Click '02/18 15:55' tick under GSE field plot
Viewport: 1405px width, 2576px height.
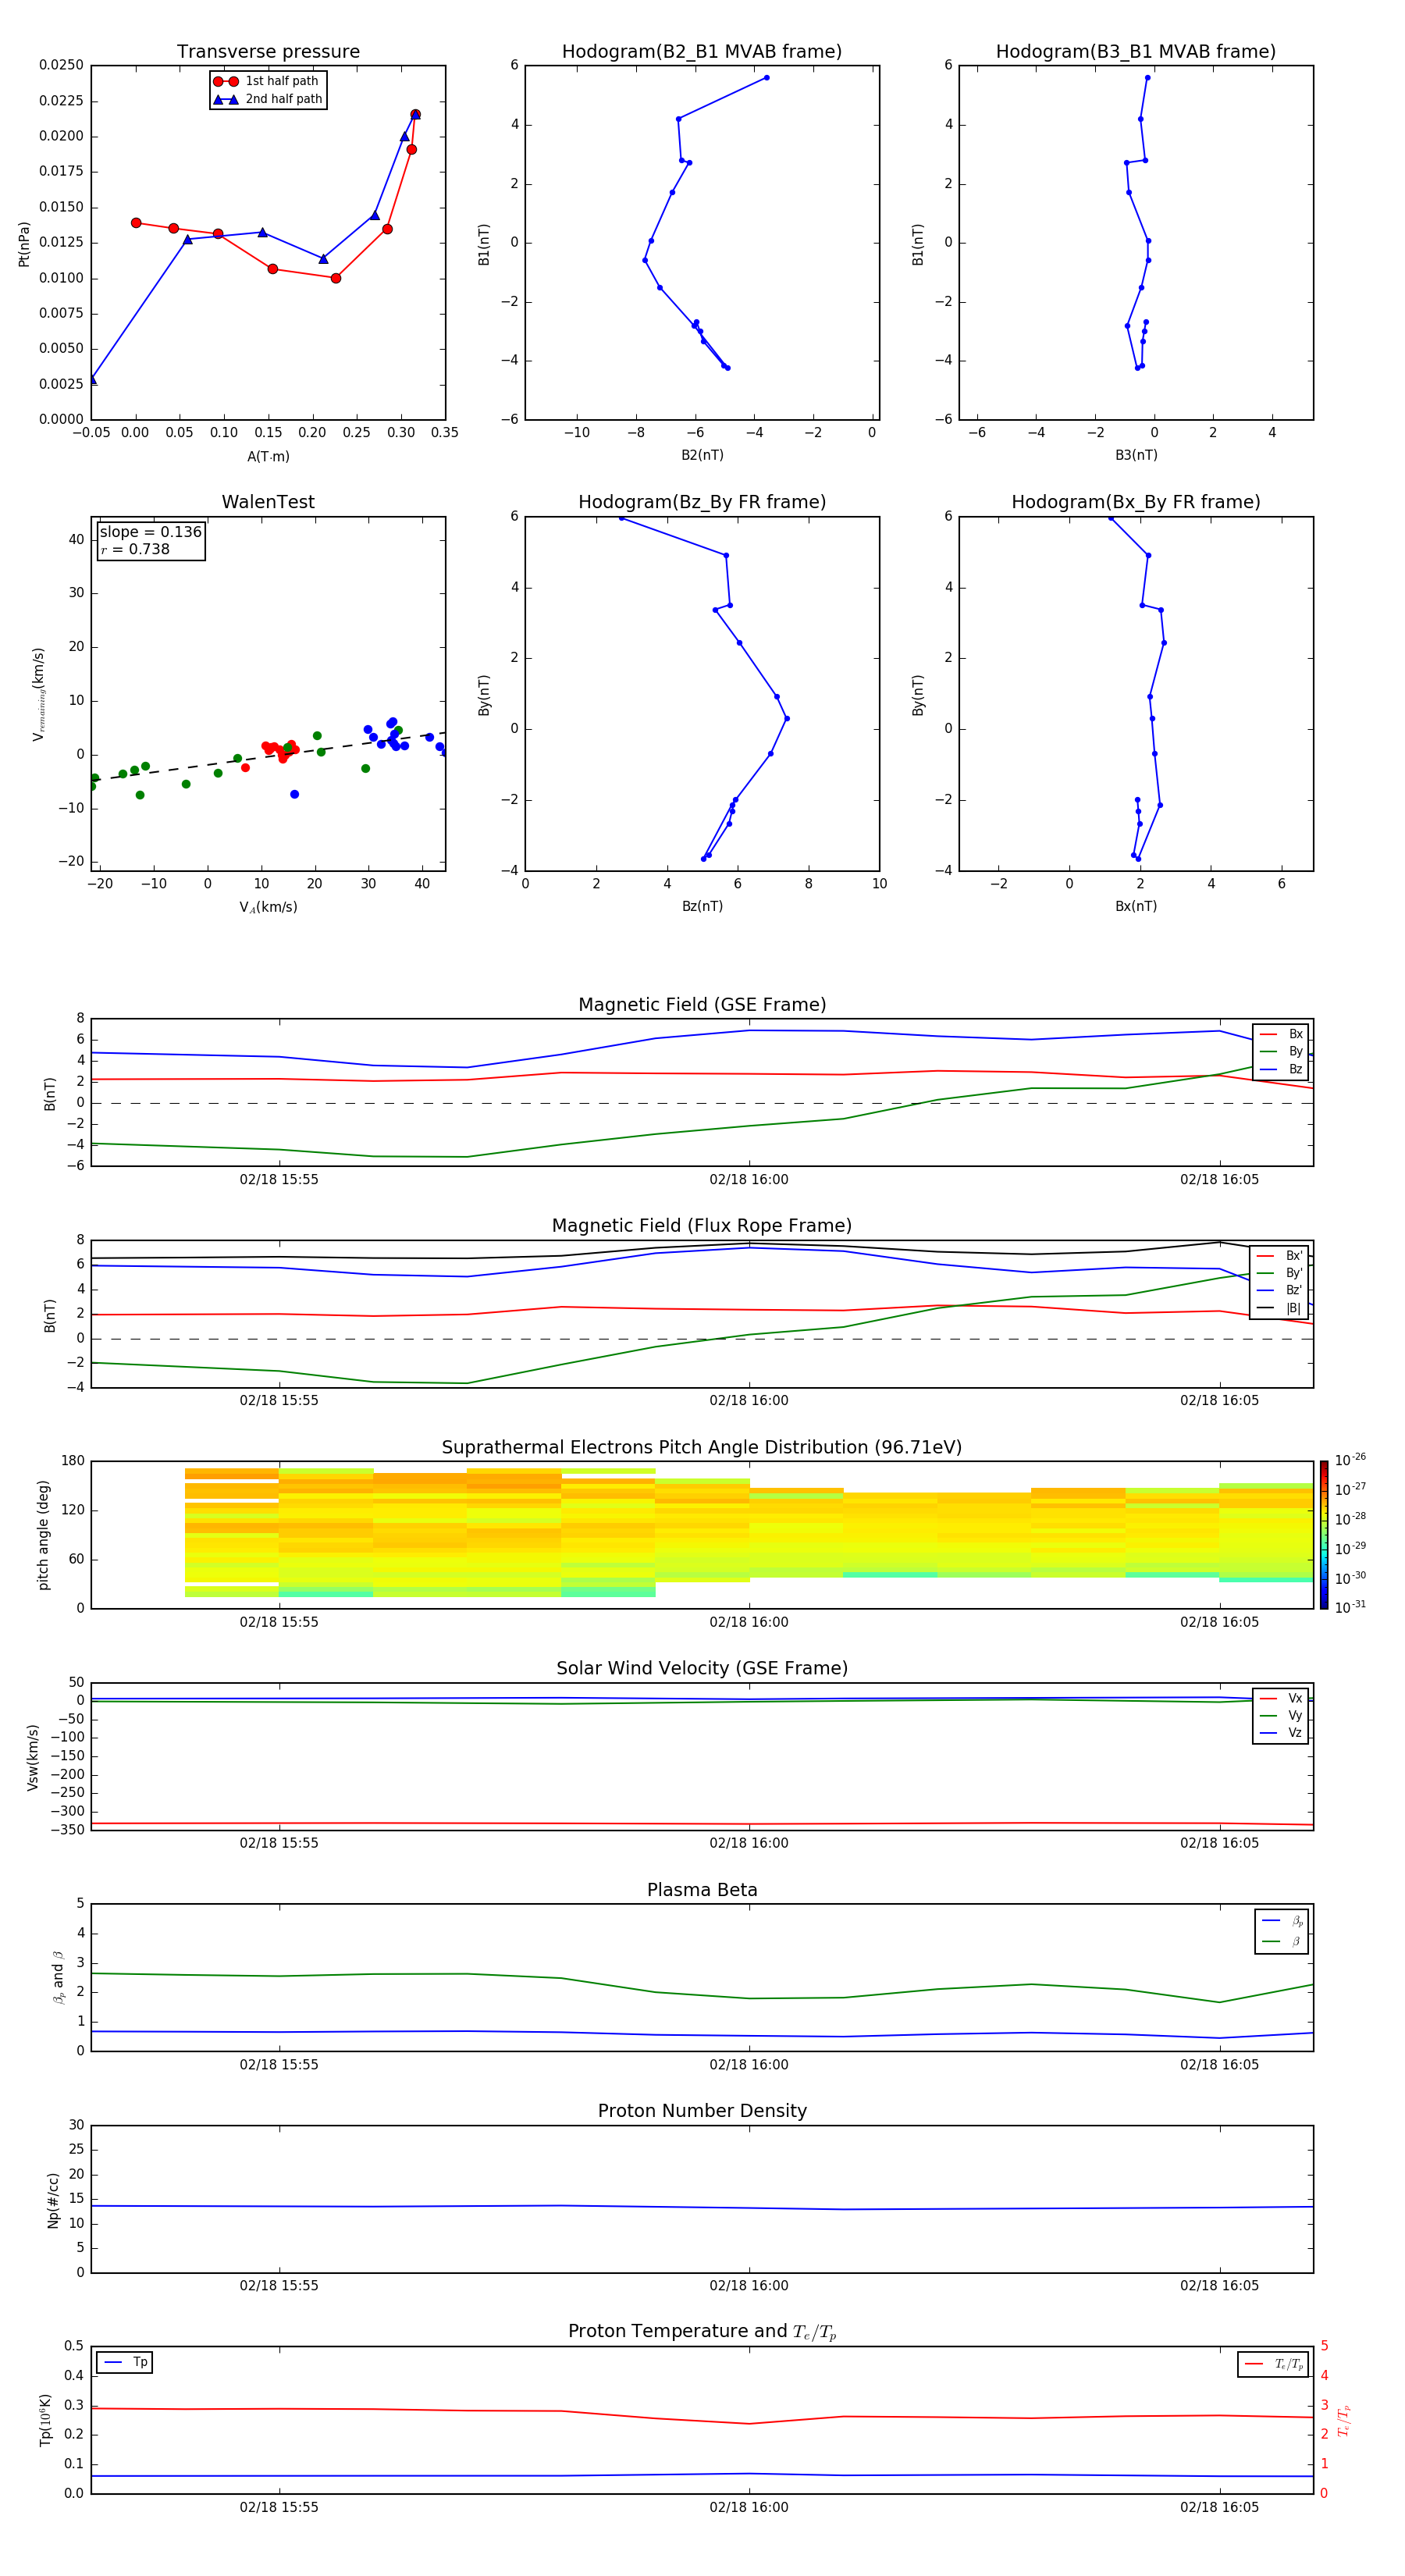tap(279, 1179)
